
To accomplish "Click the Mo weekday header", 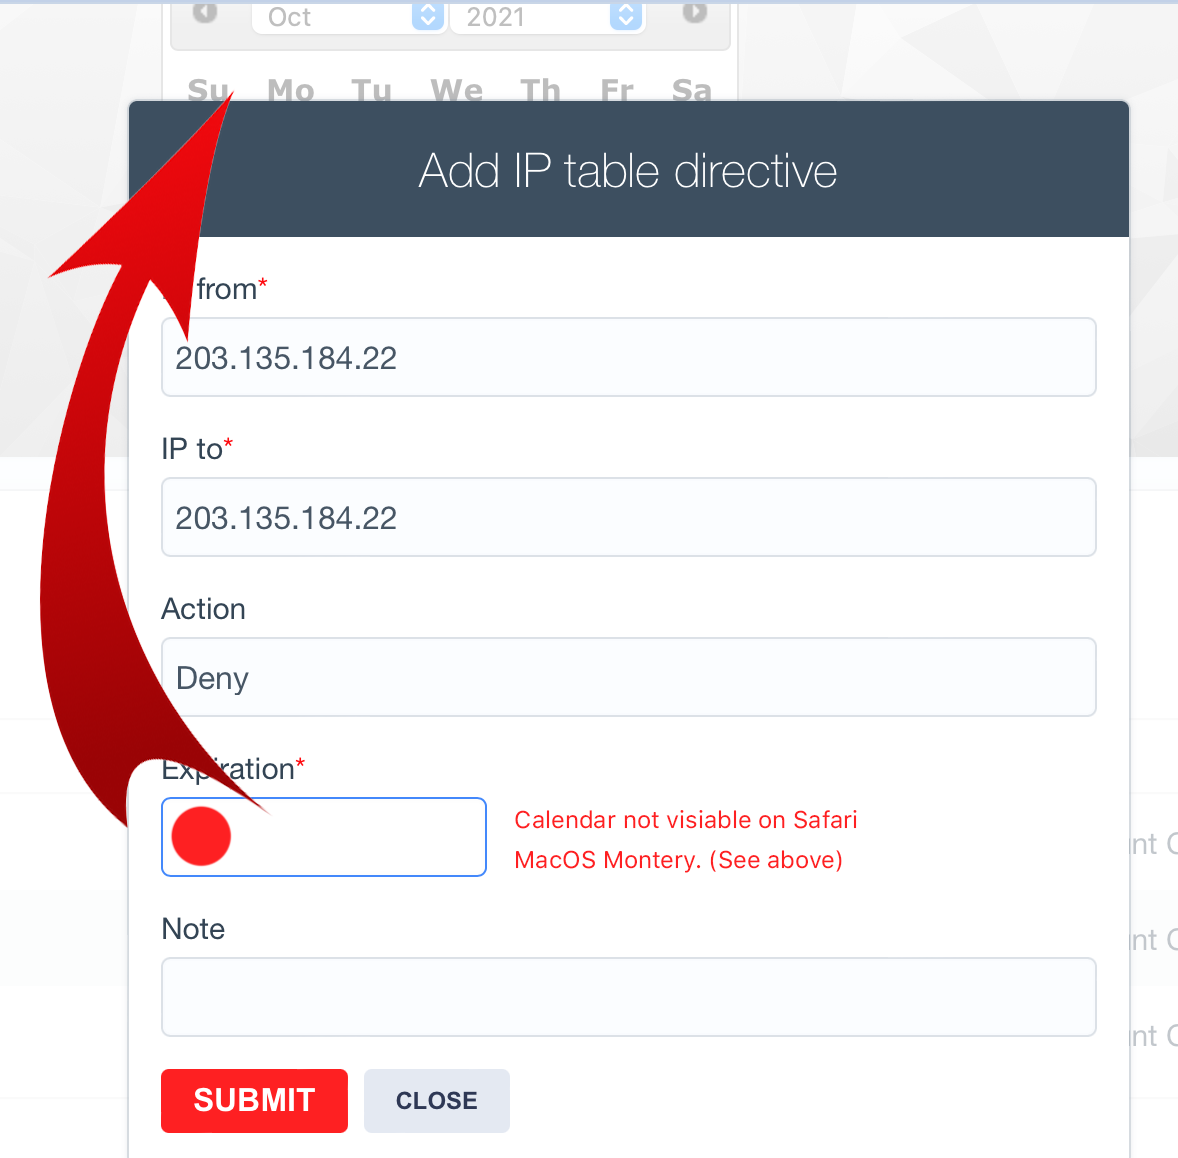I will point(291,90).
